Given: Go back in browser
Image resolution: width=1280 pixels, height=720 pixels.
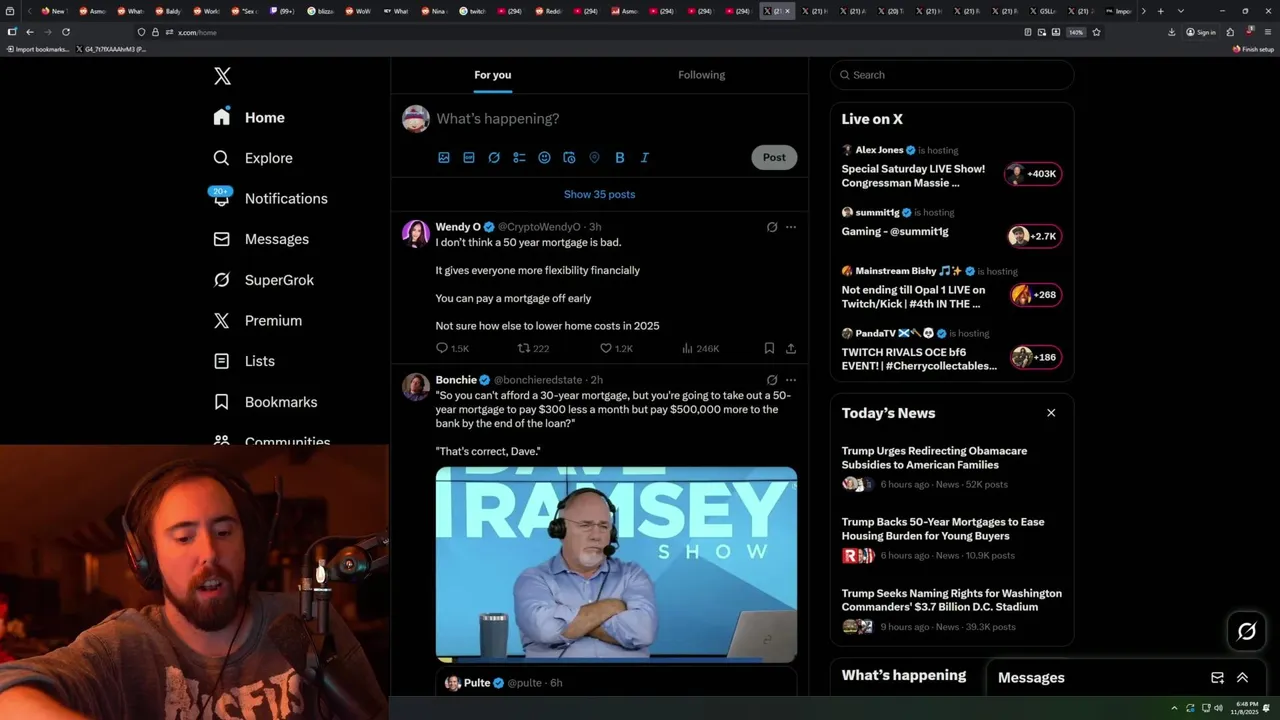Looking at the screenshot, I should [30, 32].
